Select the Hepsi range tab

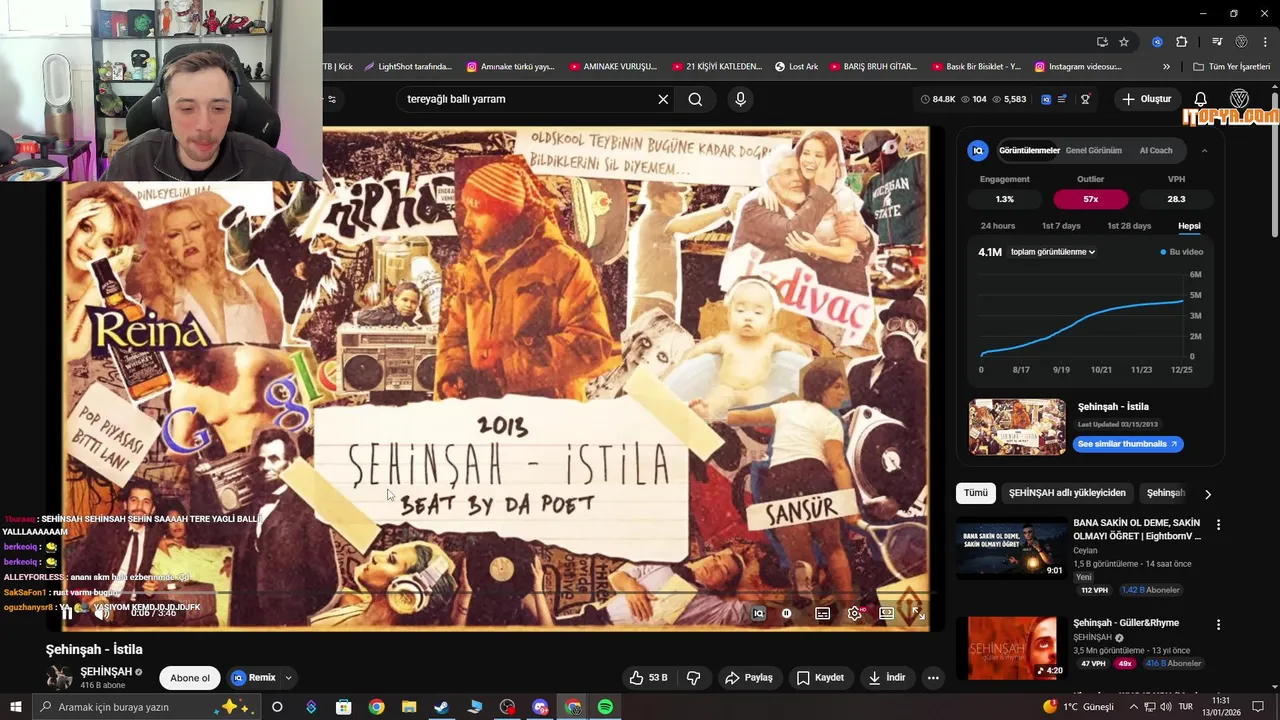[1189, 226]
